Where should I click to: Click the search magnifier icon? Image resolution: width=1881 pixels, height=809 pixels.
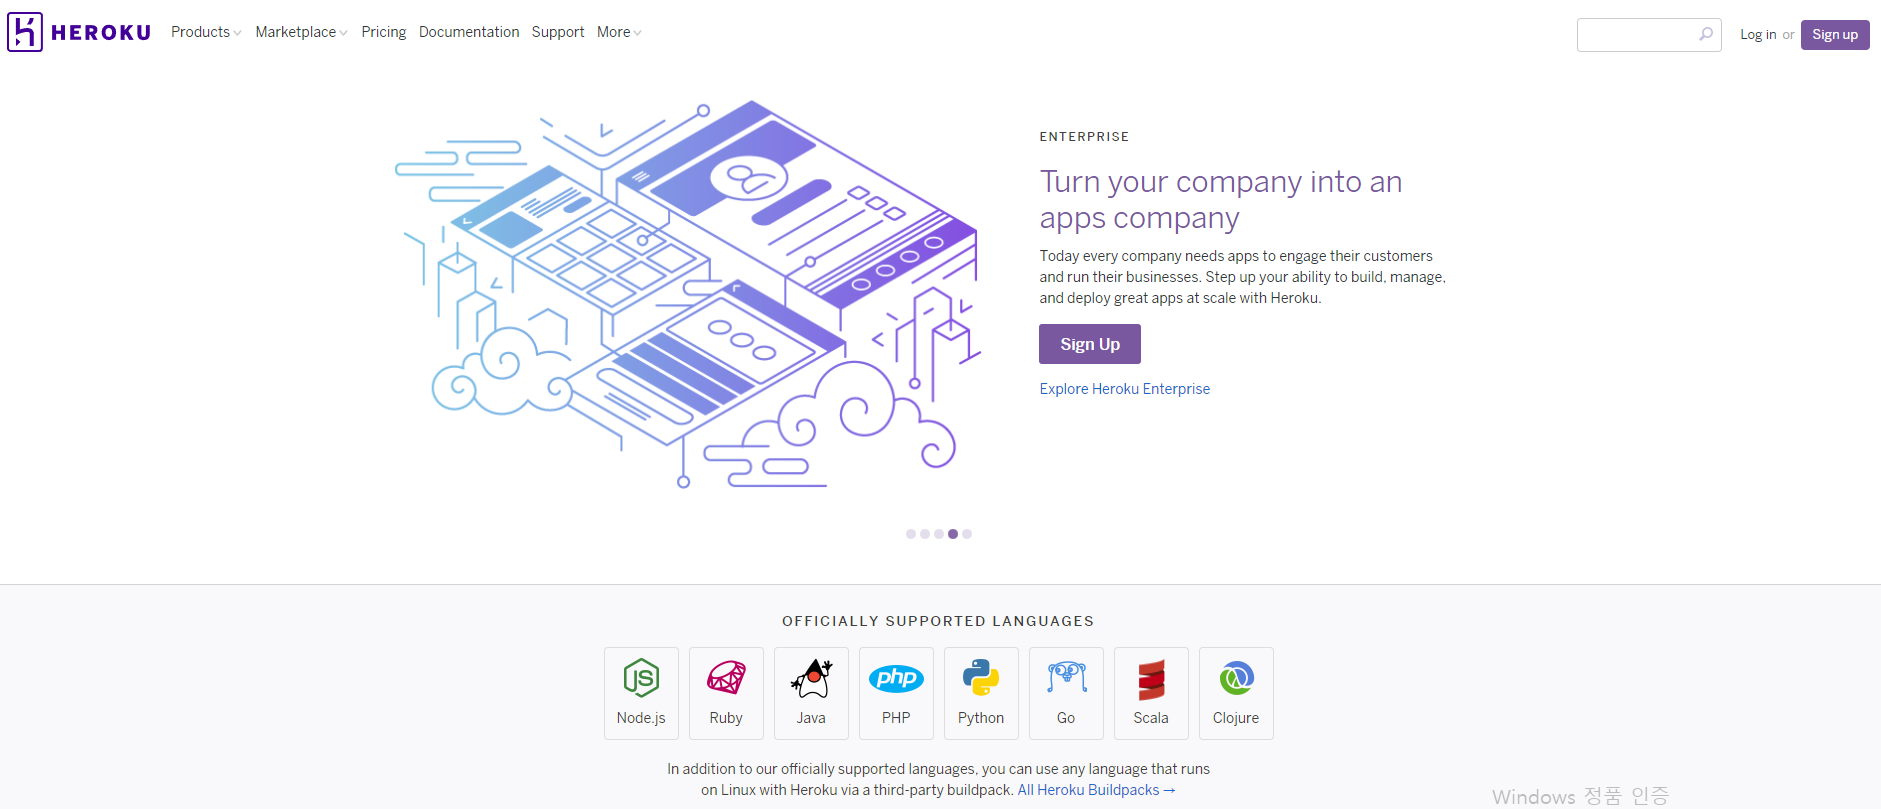[x=1706, y=34]
